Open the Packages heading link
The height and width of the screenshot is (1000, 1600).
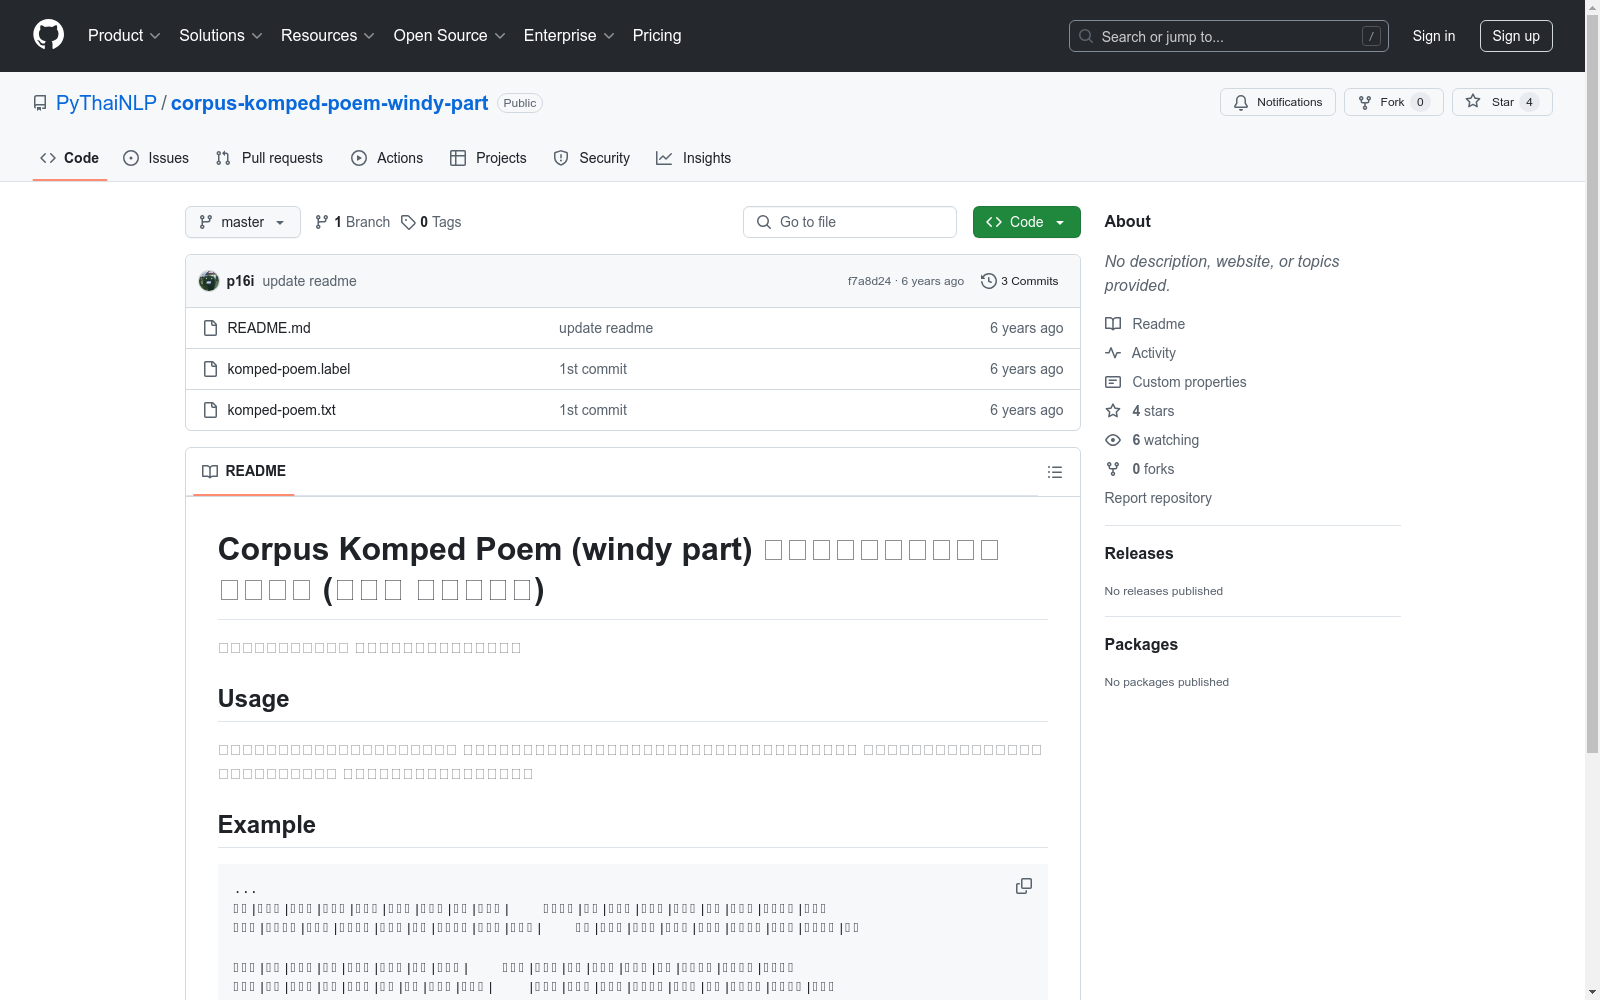pyautogui.click(x=1141, y=644)
